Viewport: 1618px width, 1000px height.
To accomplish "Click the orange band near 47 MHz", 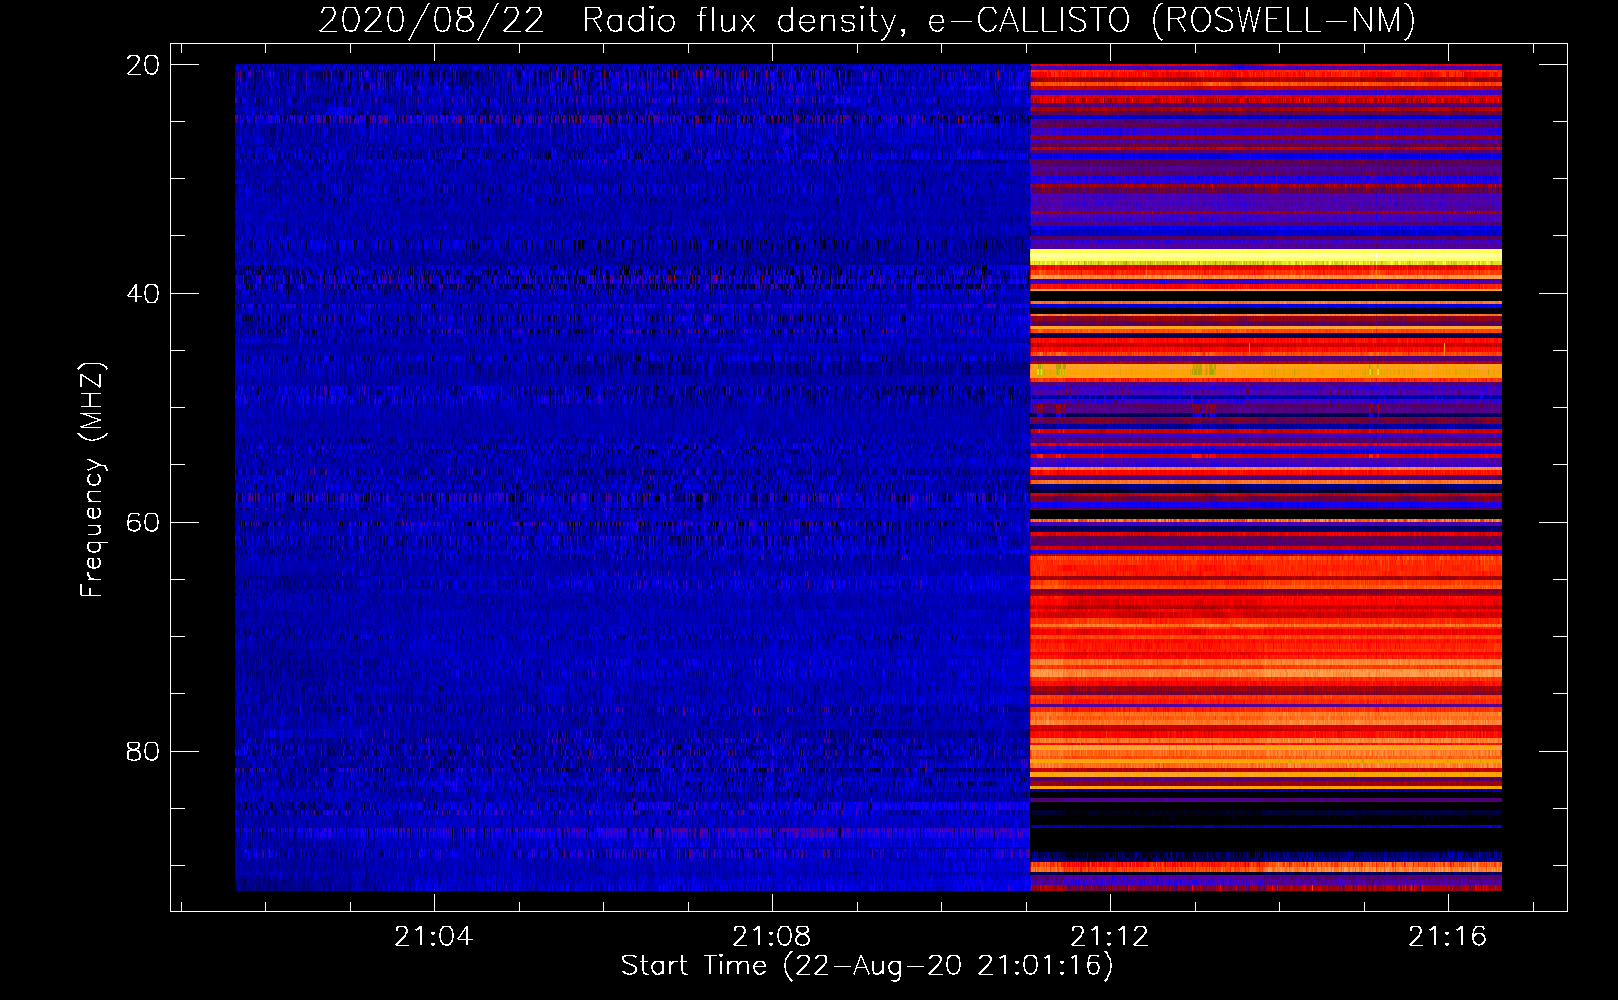I will [1266, 372].
